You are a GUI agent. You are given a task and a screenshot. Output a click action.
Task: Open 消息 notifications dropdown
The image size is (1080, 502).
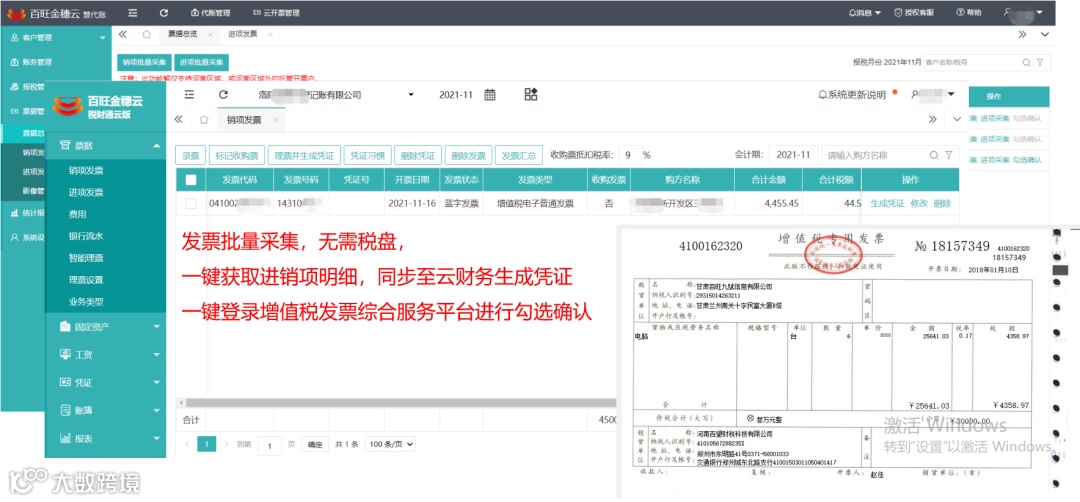point(864,12)
